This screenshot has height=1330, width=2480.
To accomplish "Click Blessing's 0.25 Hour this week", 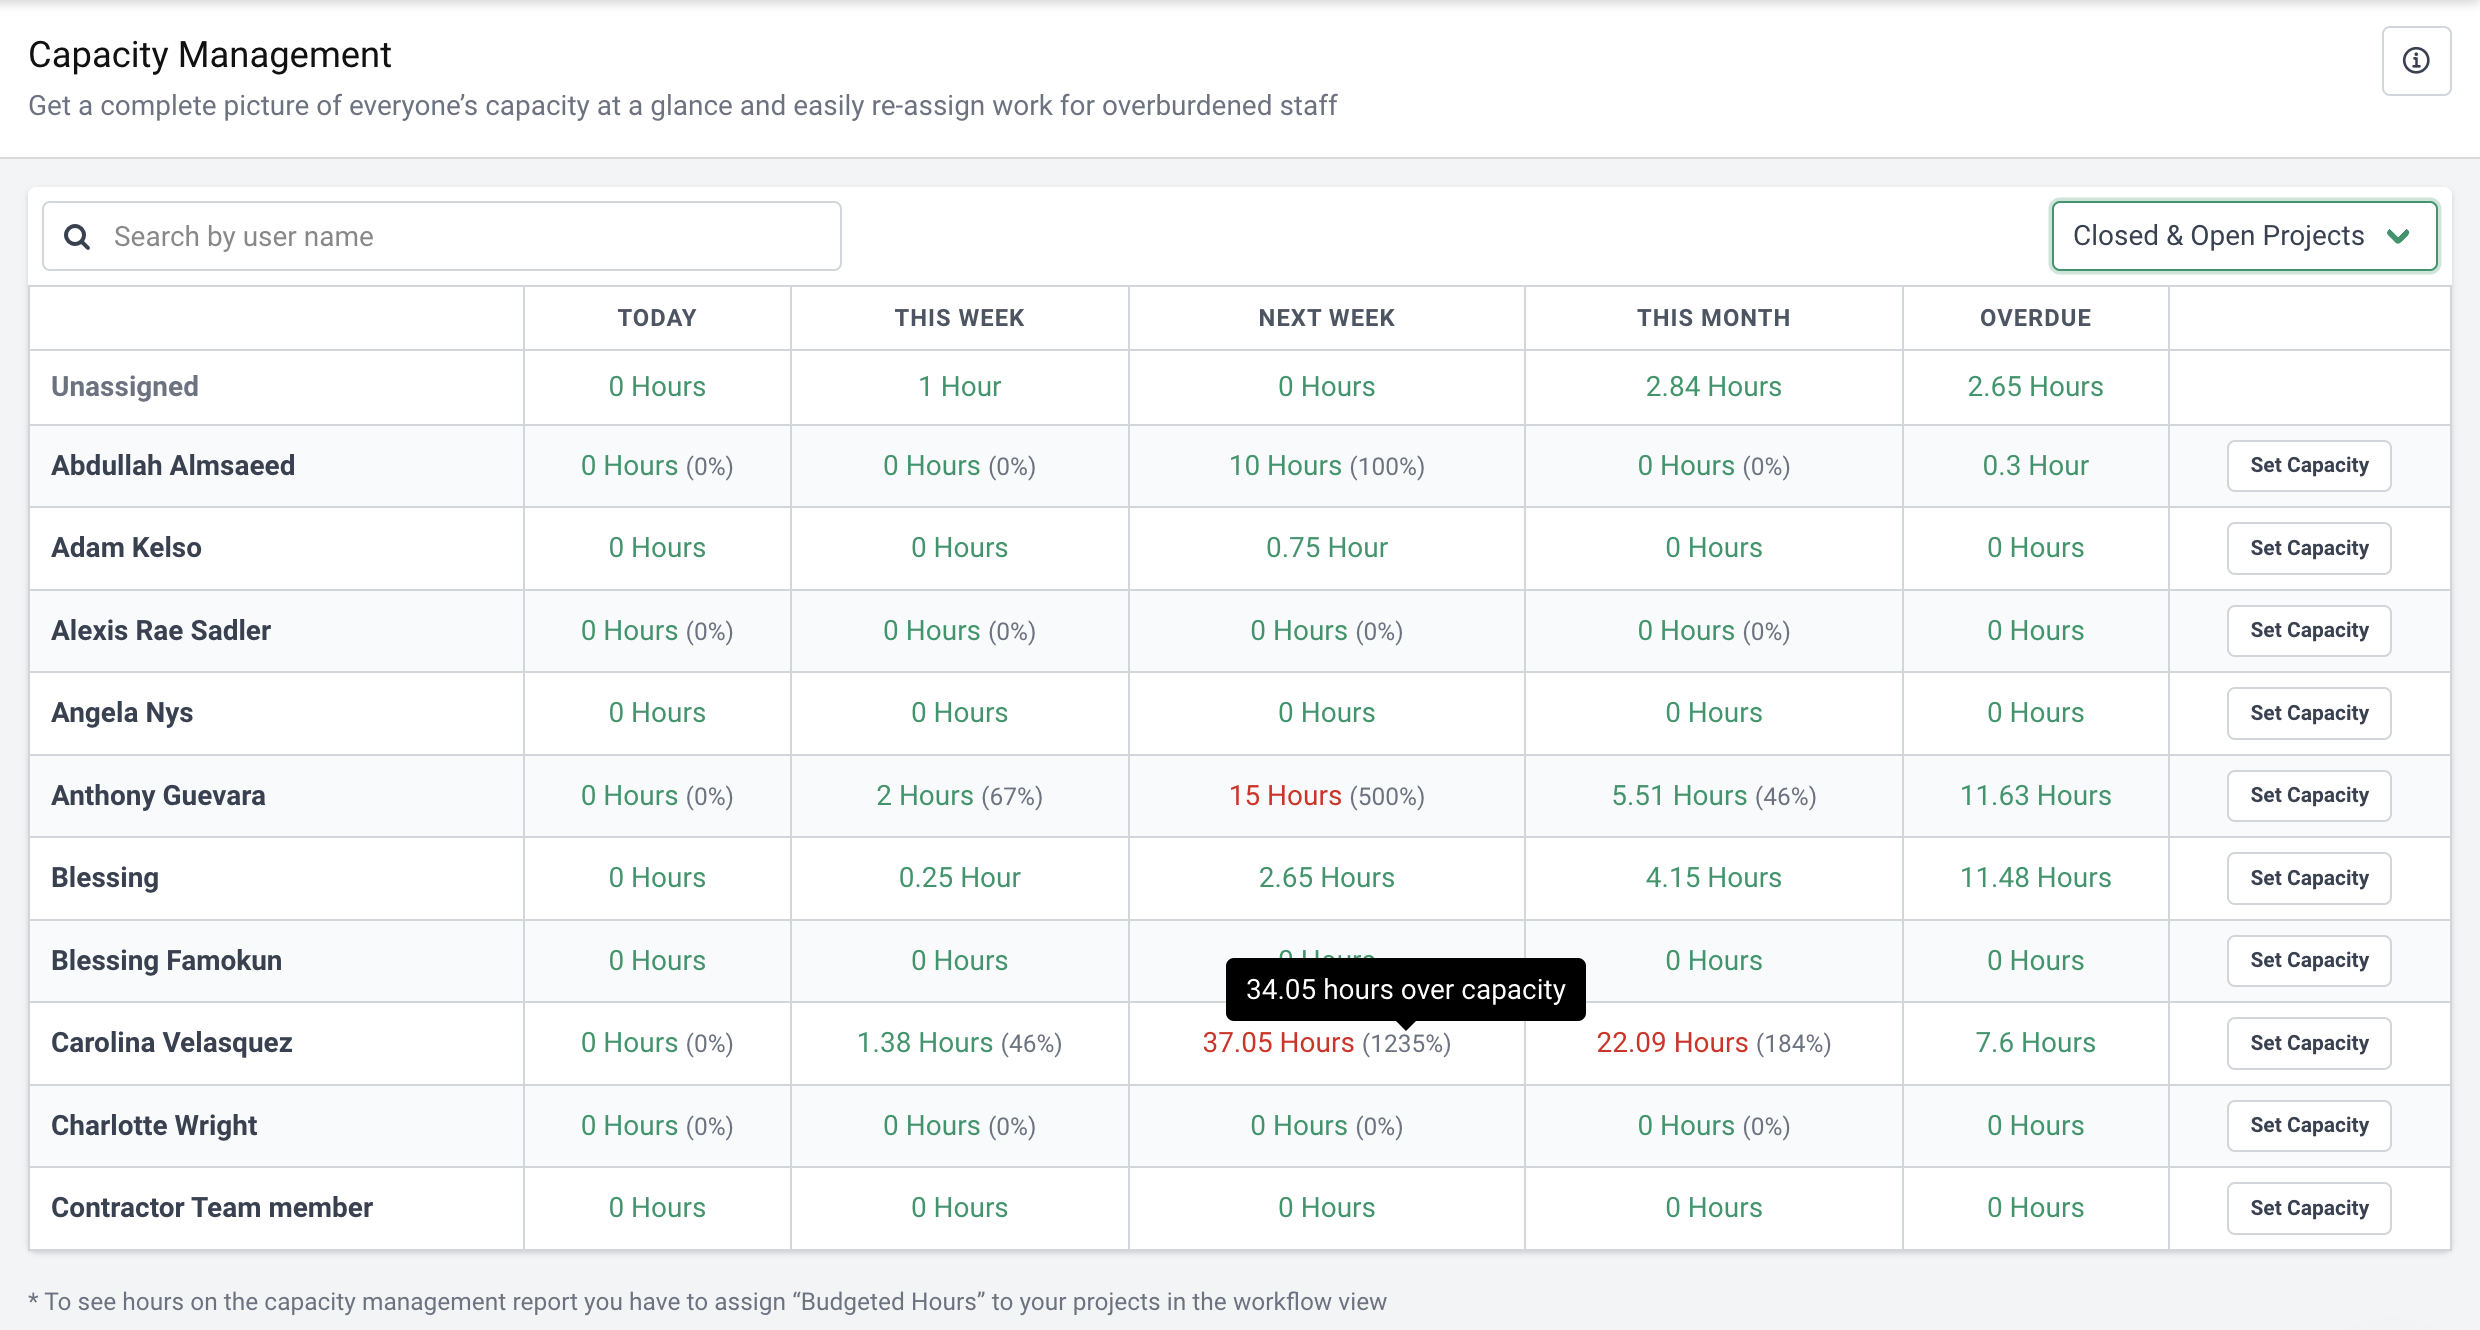I will click(959, 878).
